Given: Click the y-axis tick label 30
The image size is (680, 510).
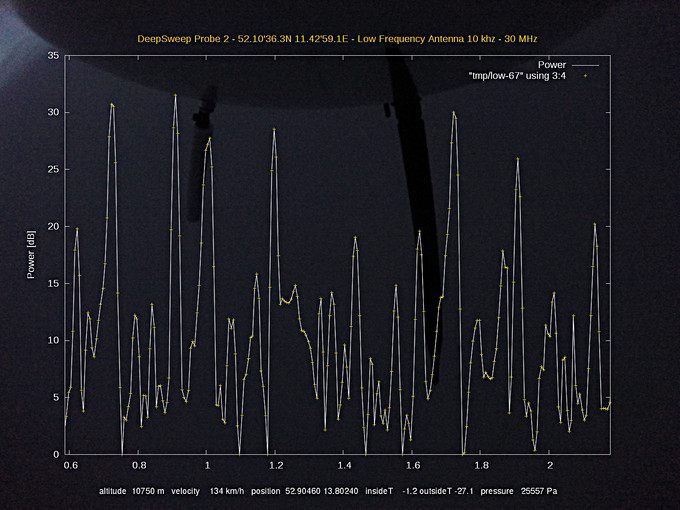Looking at the screenshot, I should (x=53, y=112).
